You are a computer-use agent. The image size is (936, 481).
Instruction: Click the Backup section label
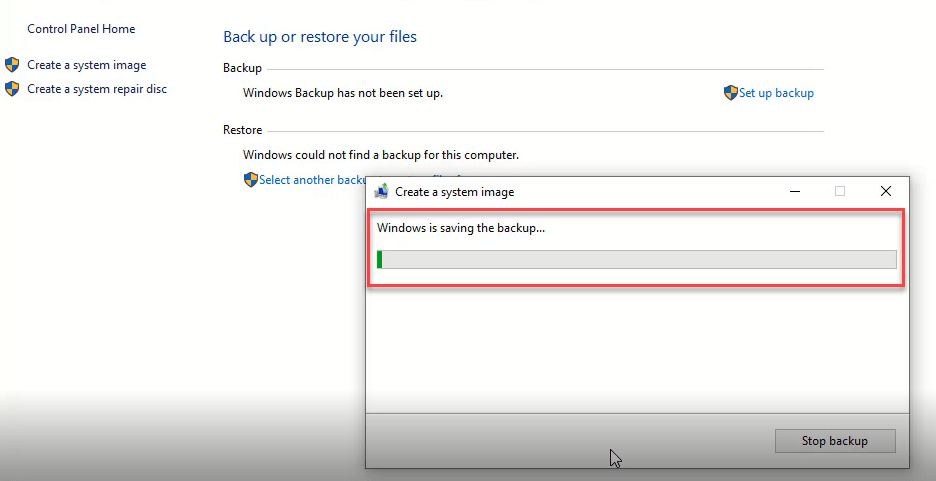click(242, 68)
